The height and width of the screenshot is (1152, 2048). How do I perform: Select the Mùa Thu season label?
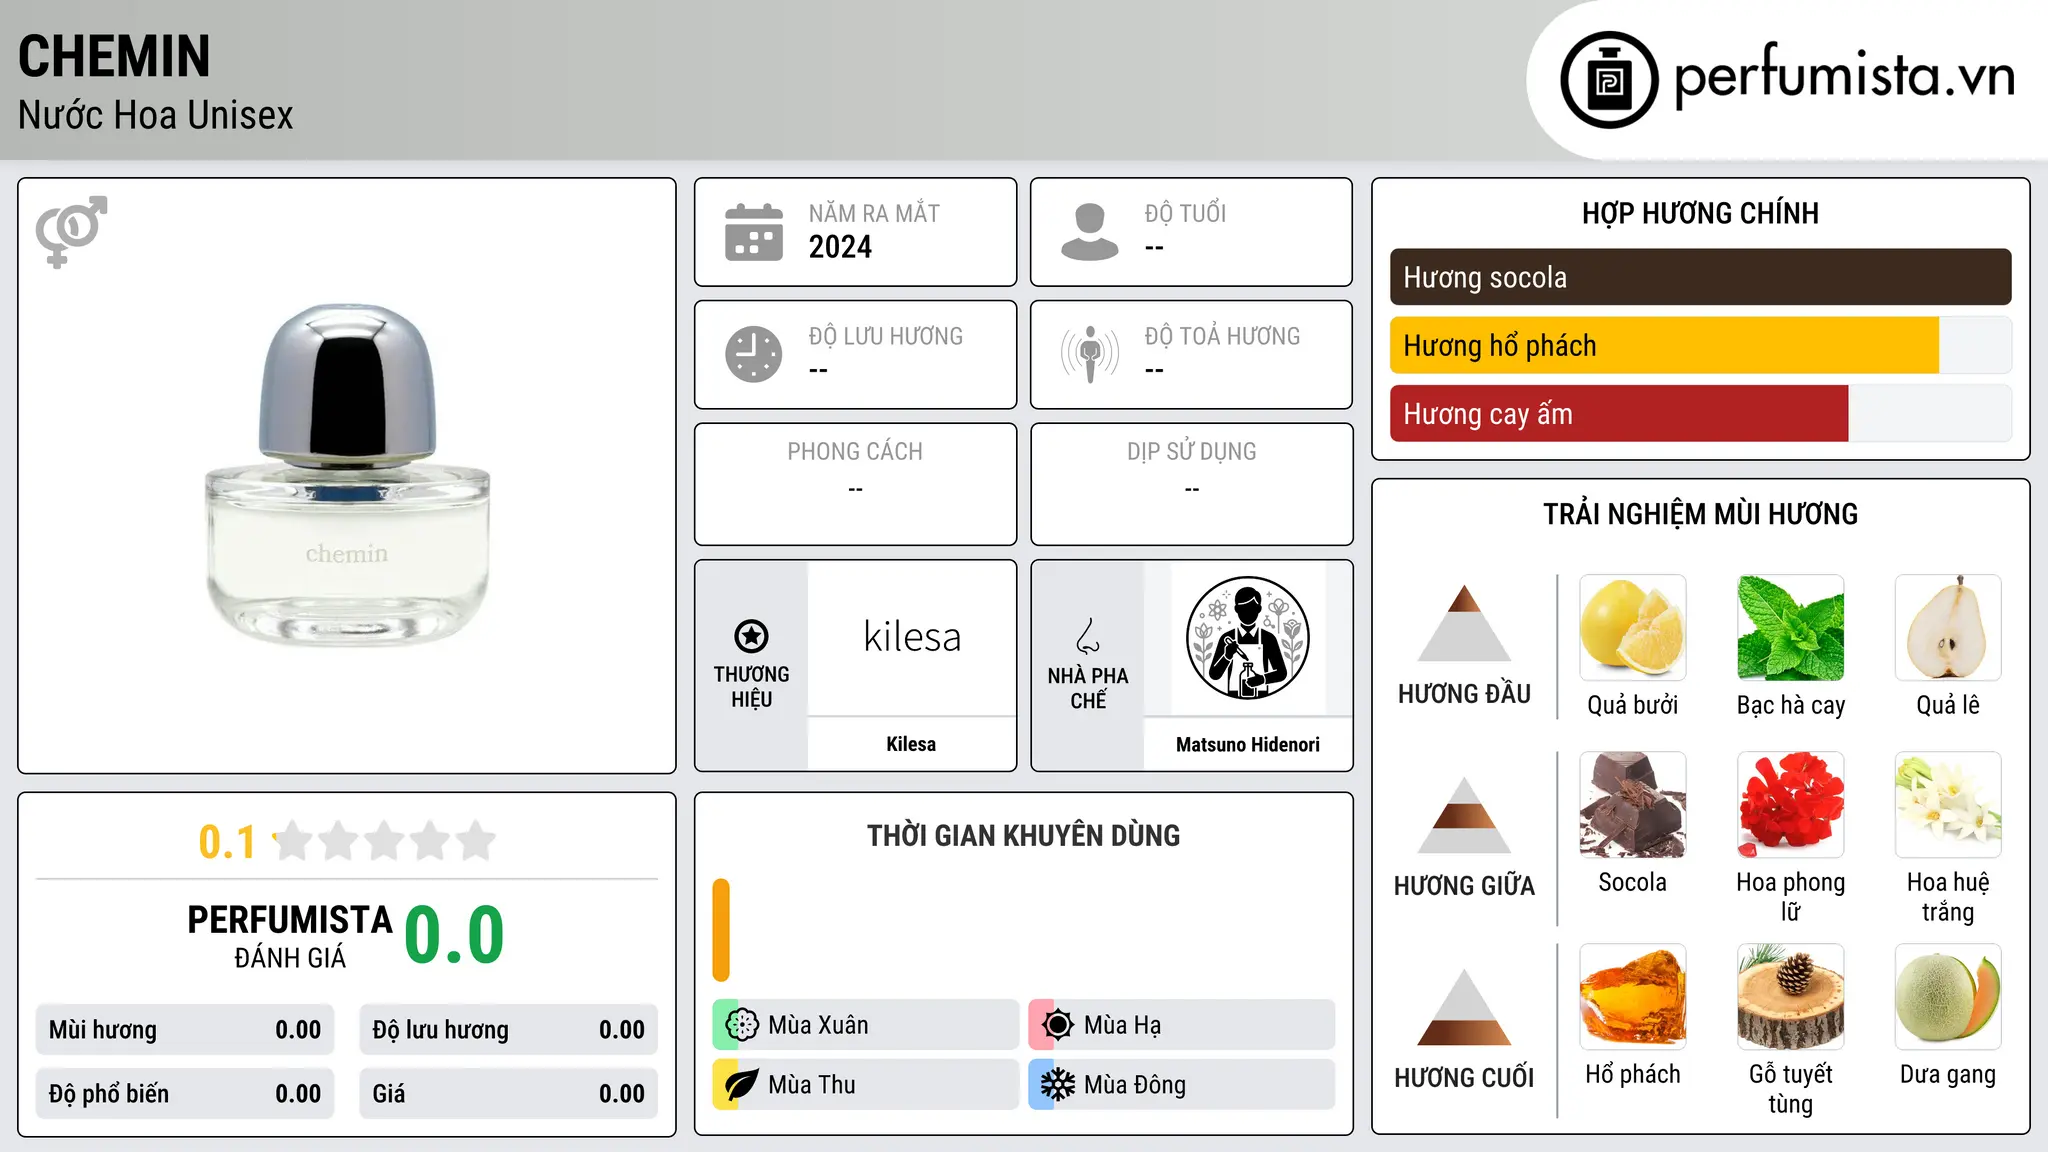click(812, 1085)
